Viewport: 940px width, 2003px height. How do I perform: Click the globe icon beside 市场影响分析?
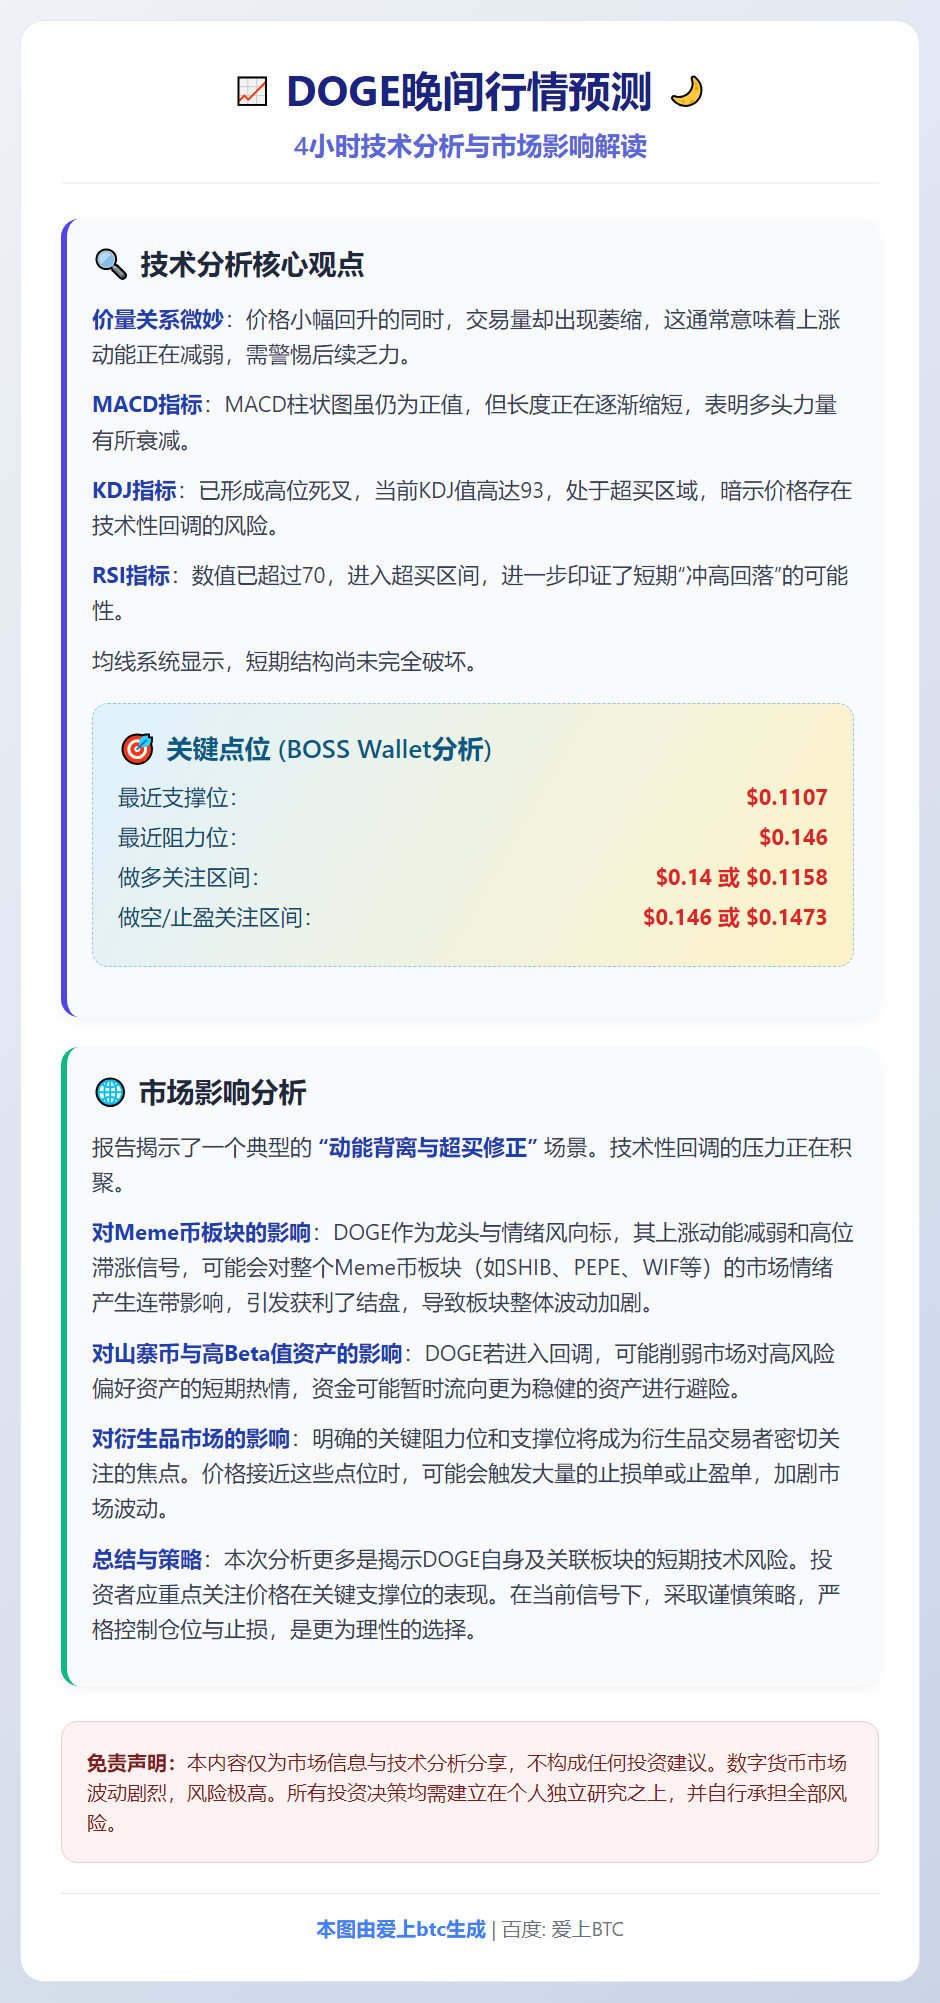pyautogui.click(x=109, y=1092)
